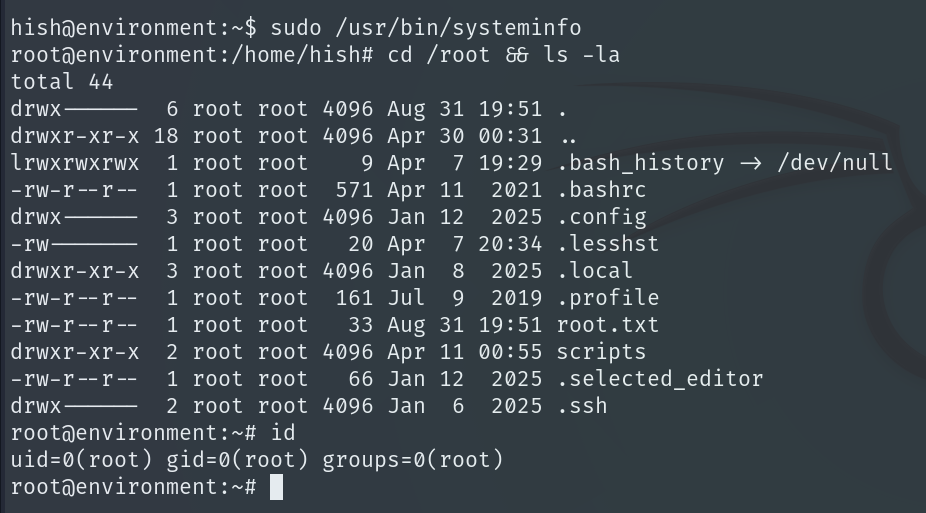Click the .ssh directory name

point(582,406)
